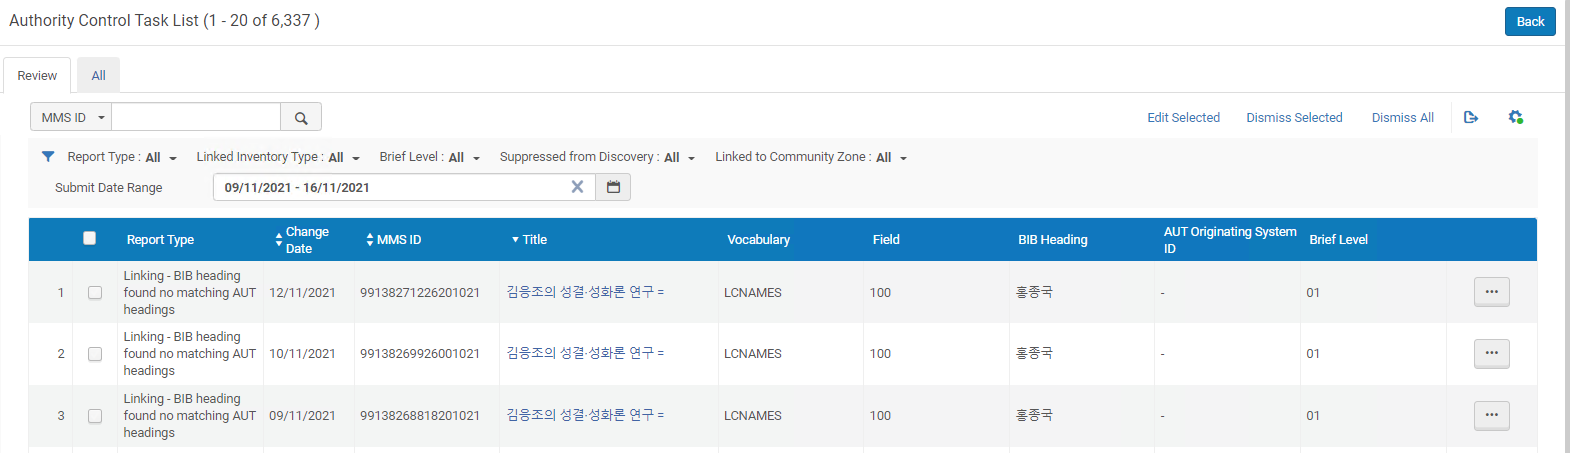Switch to the All tab
Screen dimensions: 1570x453
[98, 76]
